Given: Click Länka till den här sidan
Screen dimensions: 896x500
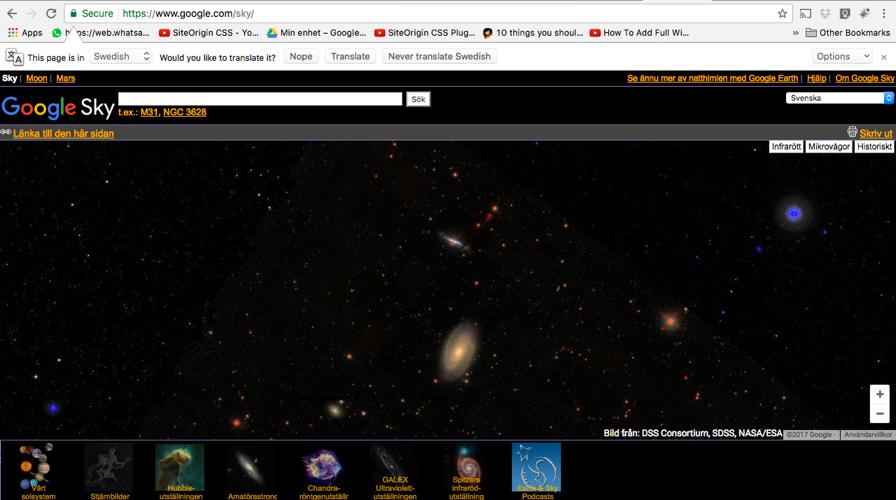Looking at the screenshot, I should 63,134.
